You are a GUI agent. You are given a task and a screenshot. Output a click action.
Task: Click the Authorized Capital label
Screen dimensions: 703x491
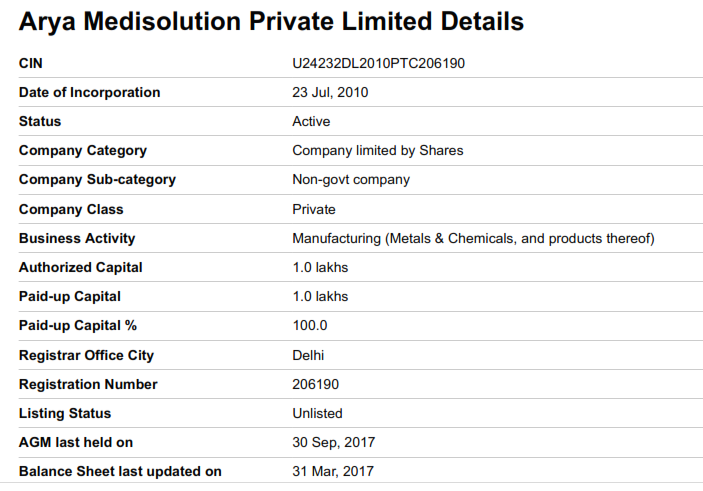tap(80, 268)
